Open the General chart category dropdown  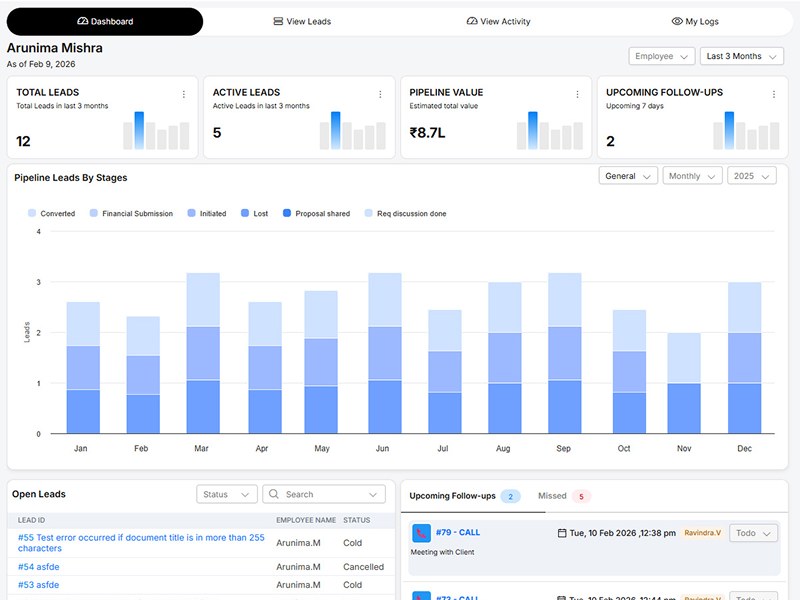coord(628,176)
